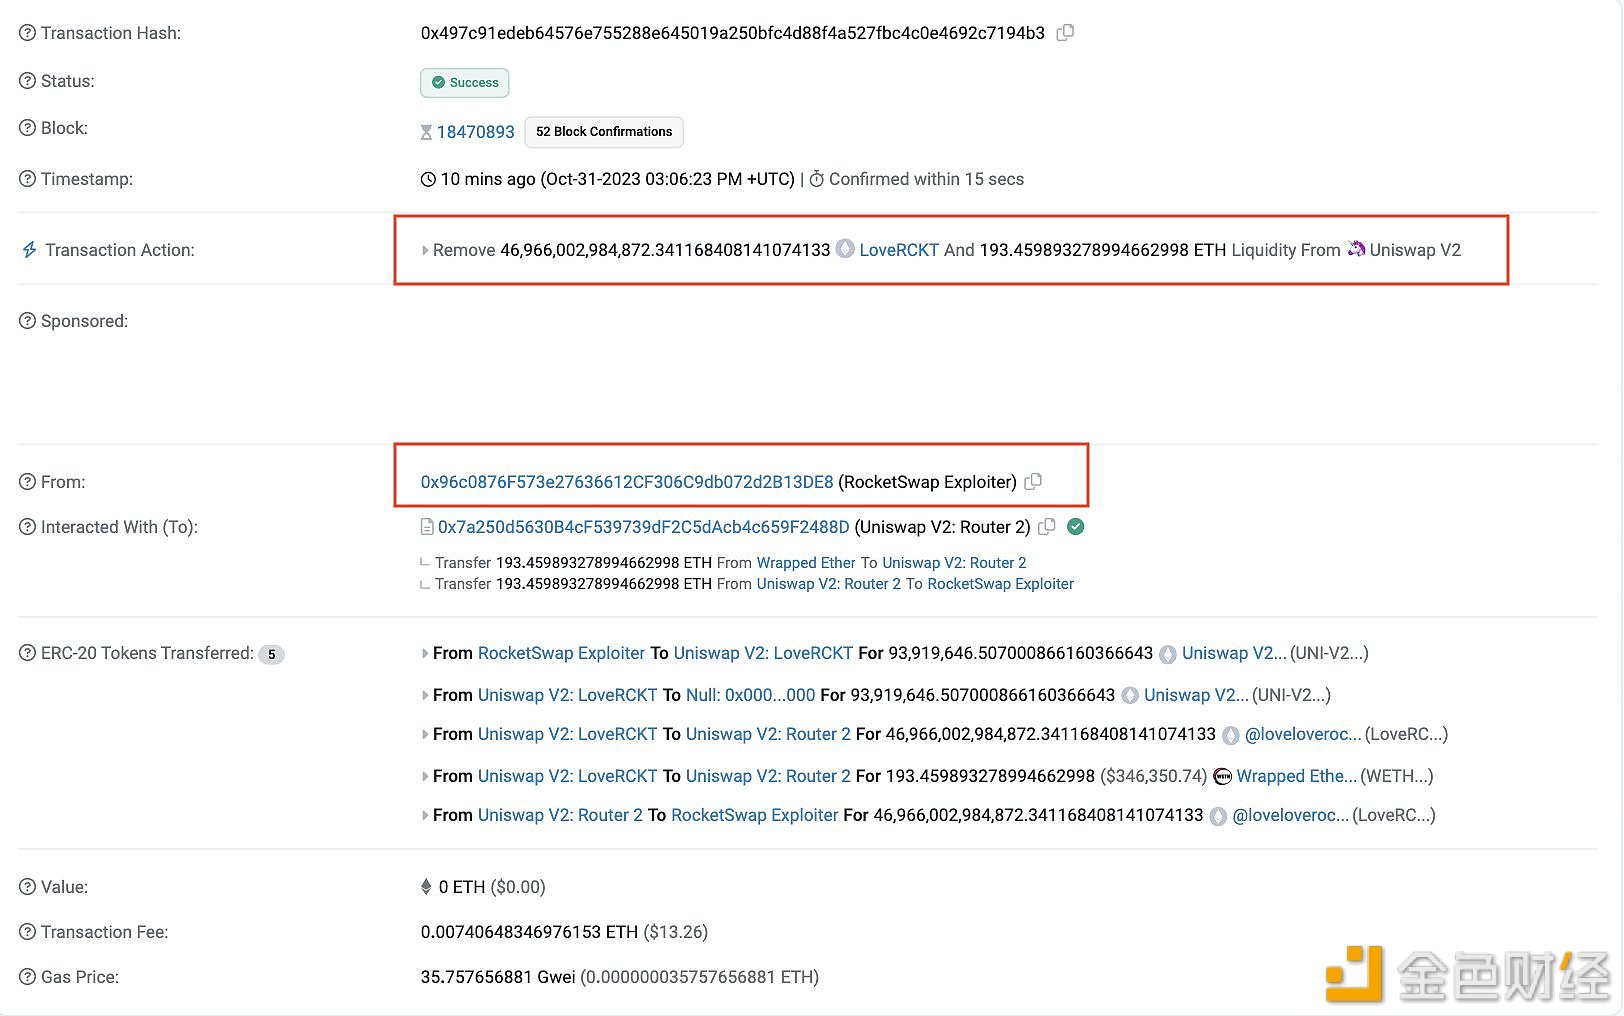The image size is (1624, 1016).
Task: Click the WETH token icon in transfers
Action: pyautogui.click(x=1222, y=776)
